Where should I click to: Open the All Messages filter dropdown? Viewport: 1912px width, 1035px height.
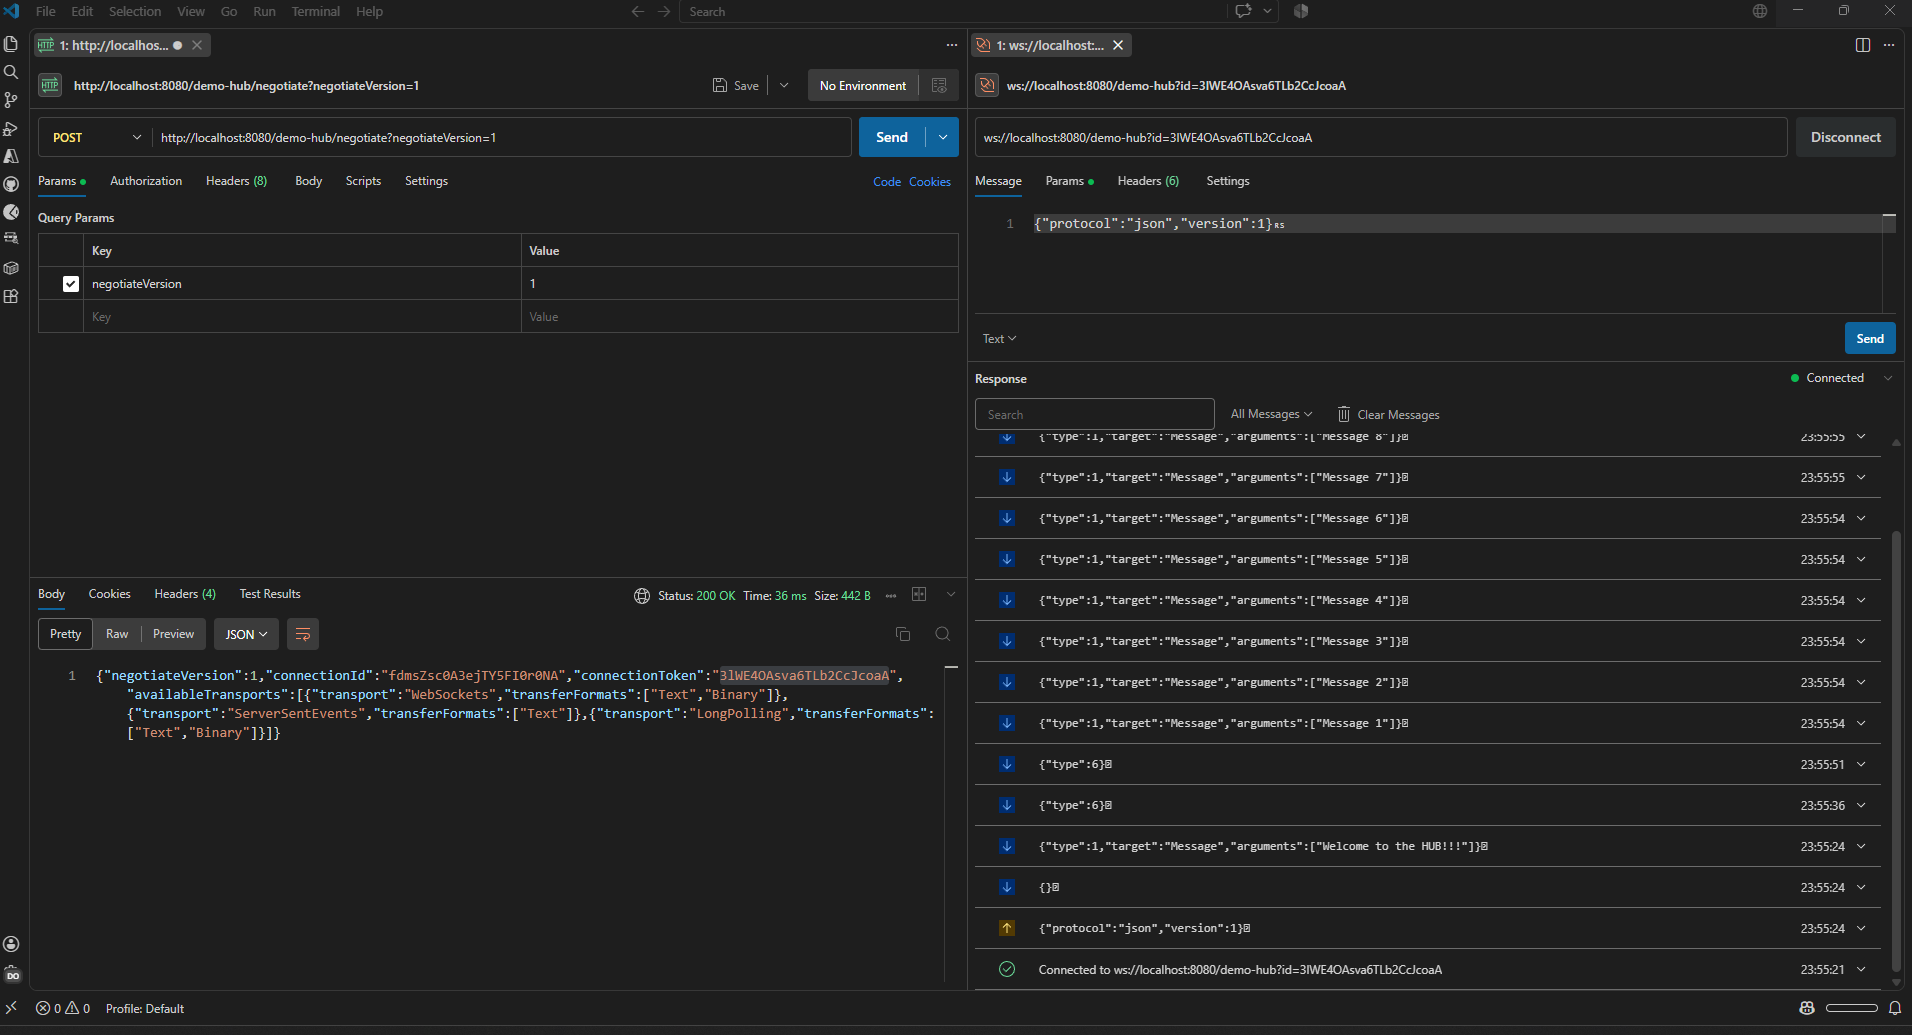click(x=1271, y=414)
